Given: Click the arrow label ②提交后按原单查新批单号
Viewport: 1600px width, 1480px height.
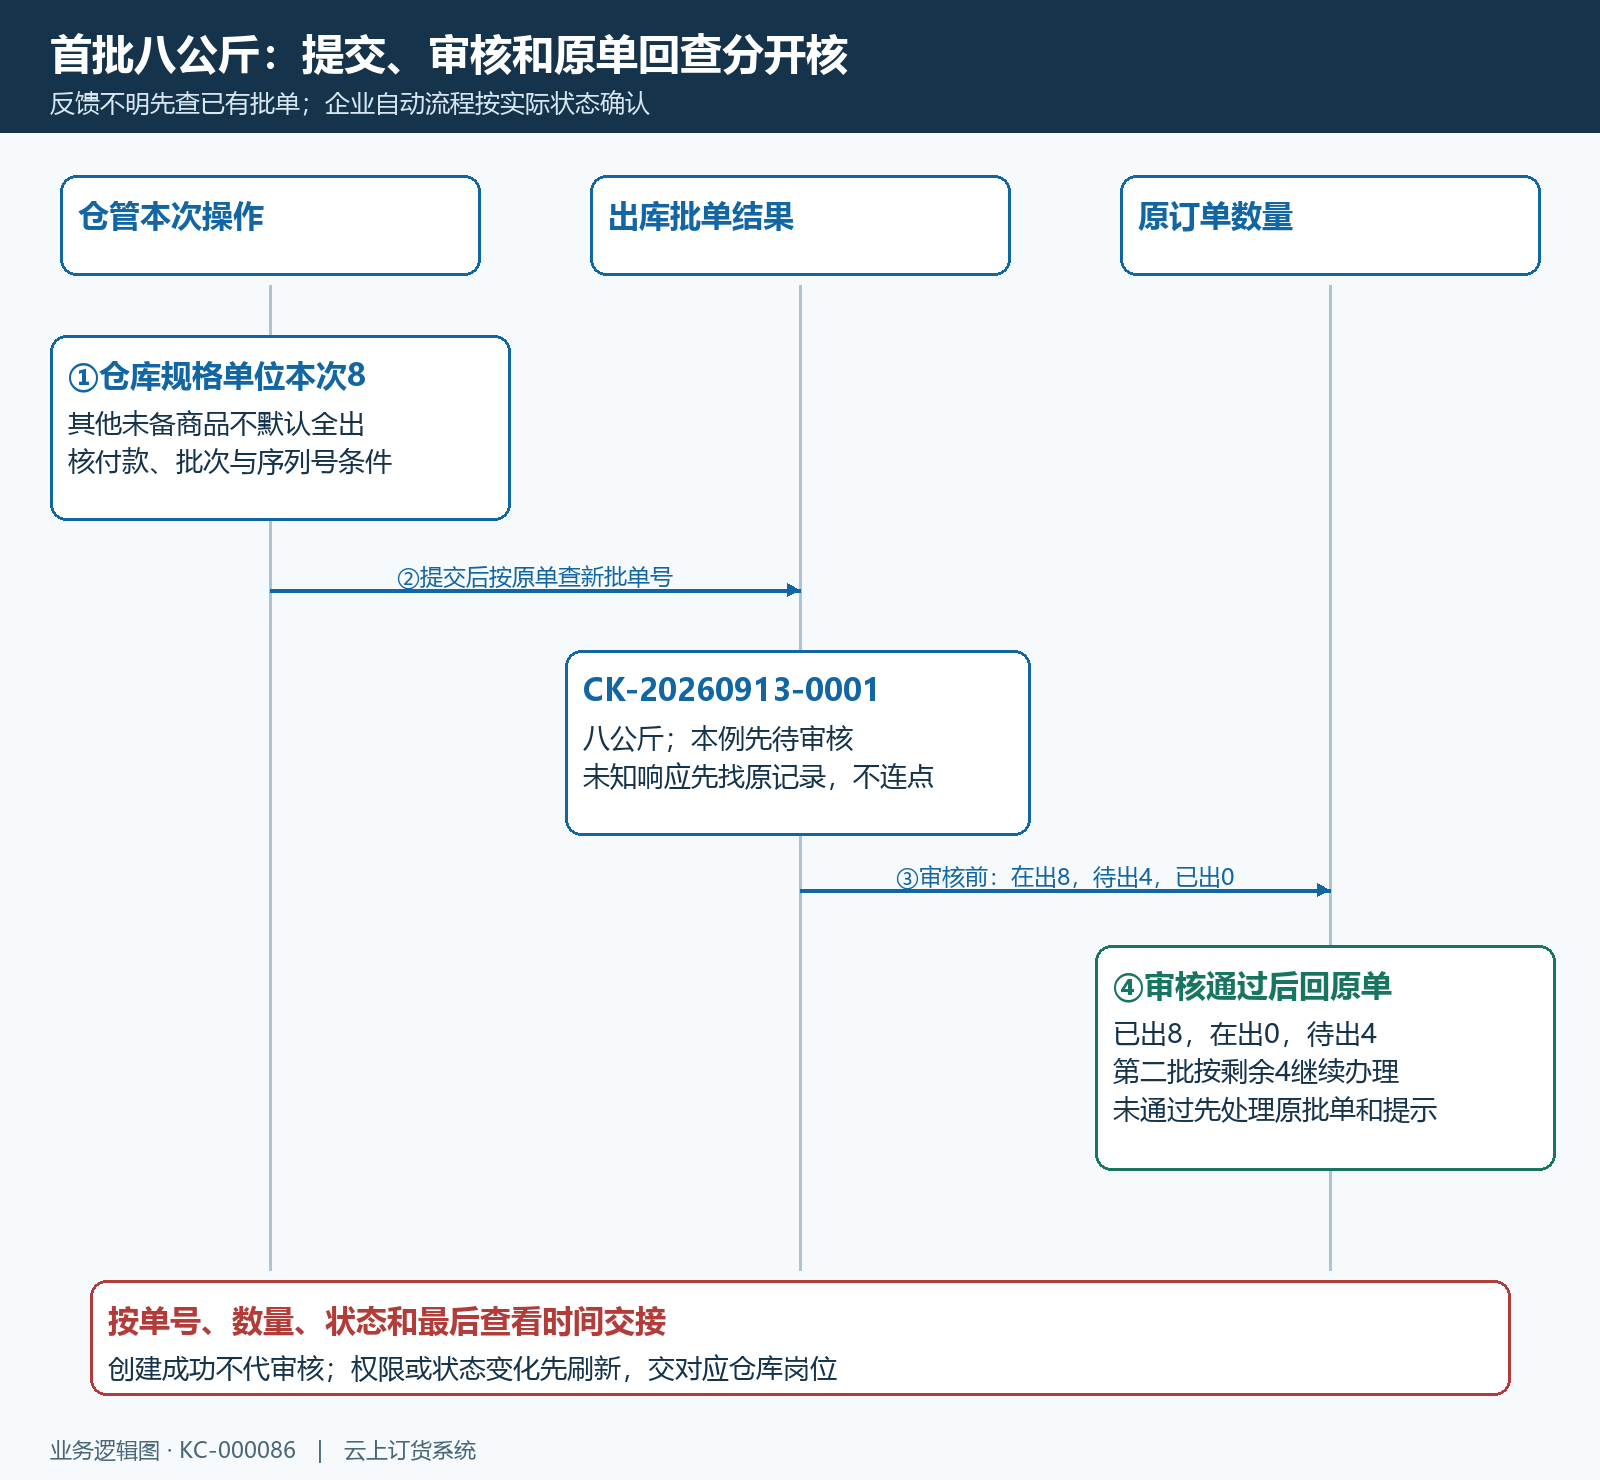Looking at the screenshot, I should pos(535,577).
